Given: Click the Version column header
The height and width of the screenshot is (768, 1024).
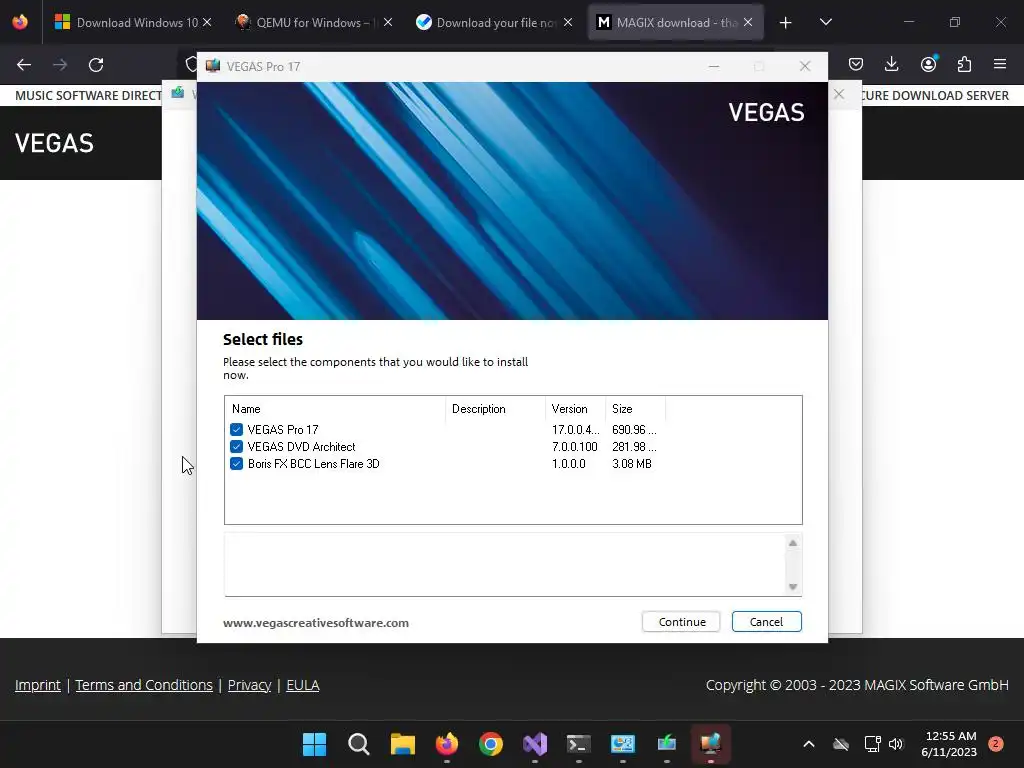Looking at the screenshot, I should pyautogui.click(x=575, y=409).
